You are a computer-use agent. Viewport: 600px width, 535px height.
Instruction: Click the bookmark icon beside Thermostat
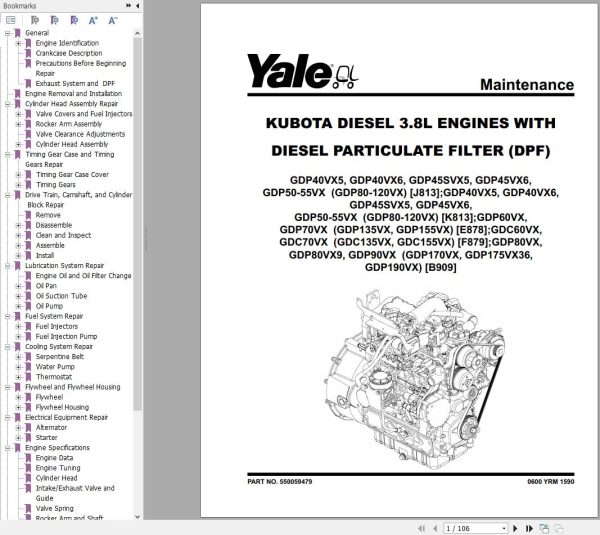pyautogui.click(x=28, y=377)
